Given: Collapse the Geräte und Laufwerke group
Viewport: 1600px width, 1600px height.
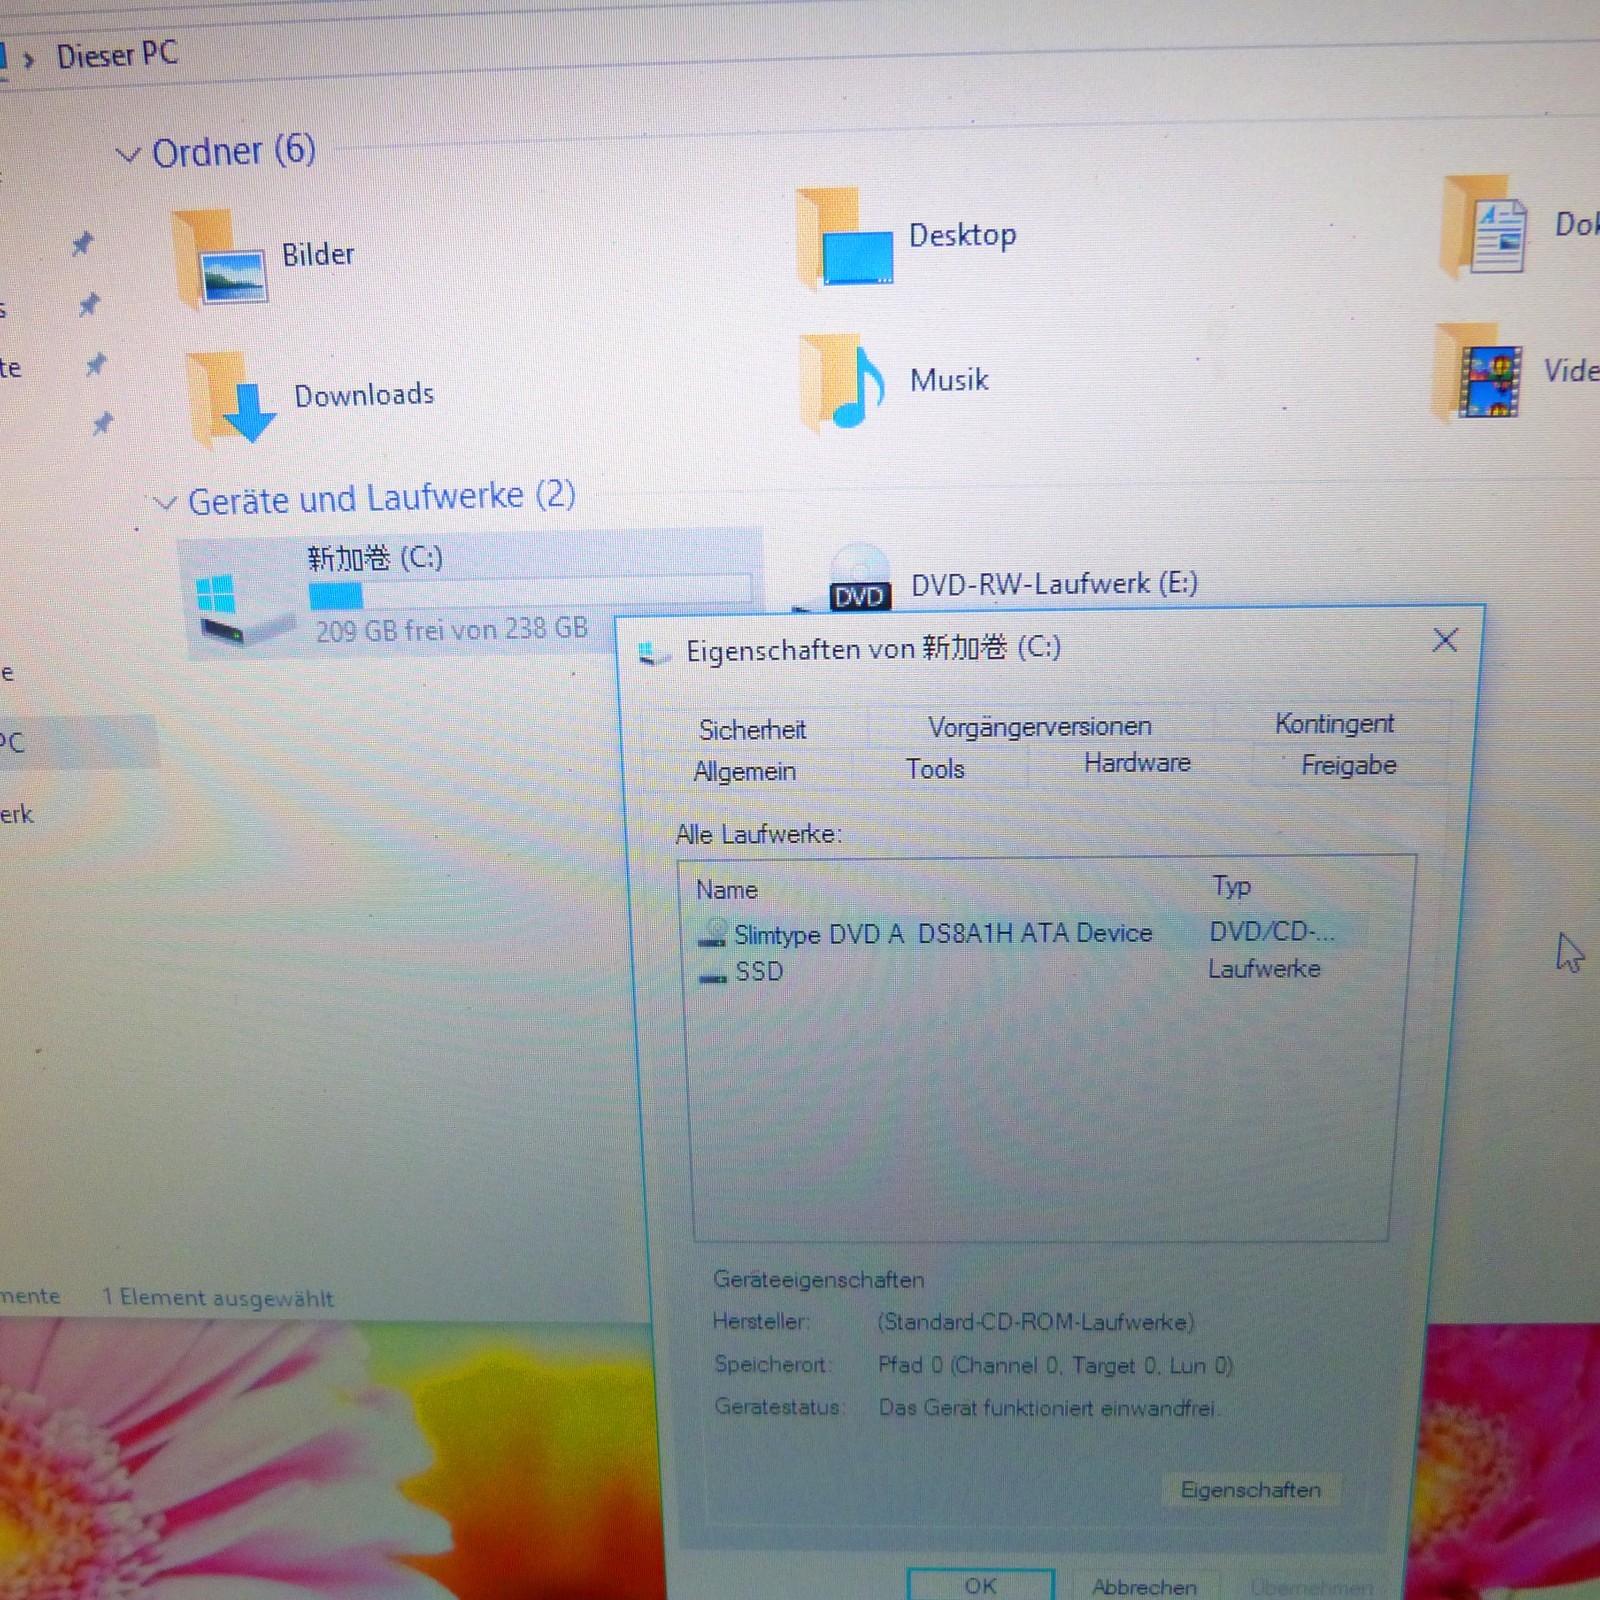Looking at the screenshot, I should click(x=165, y=503).
